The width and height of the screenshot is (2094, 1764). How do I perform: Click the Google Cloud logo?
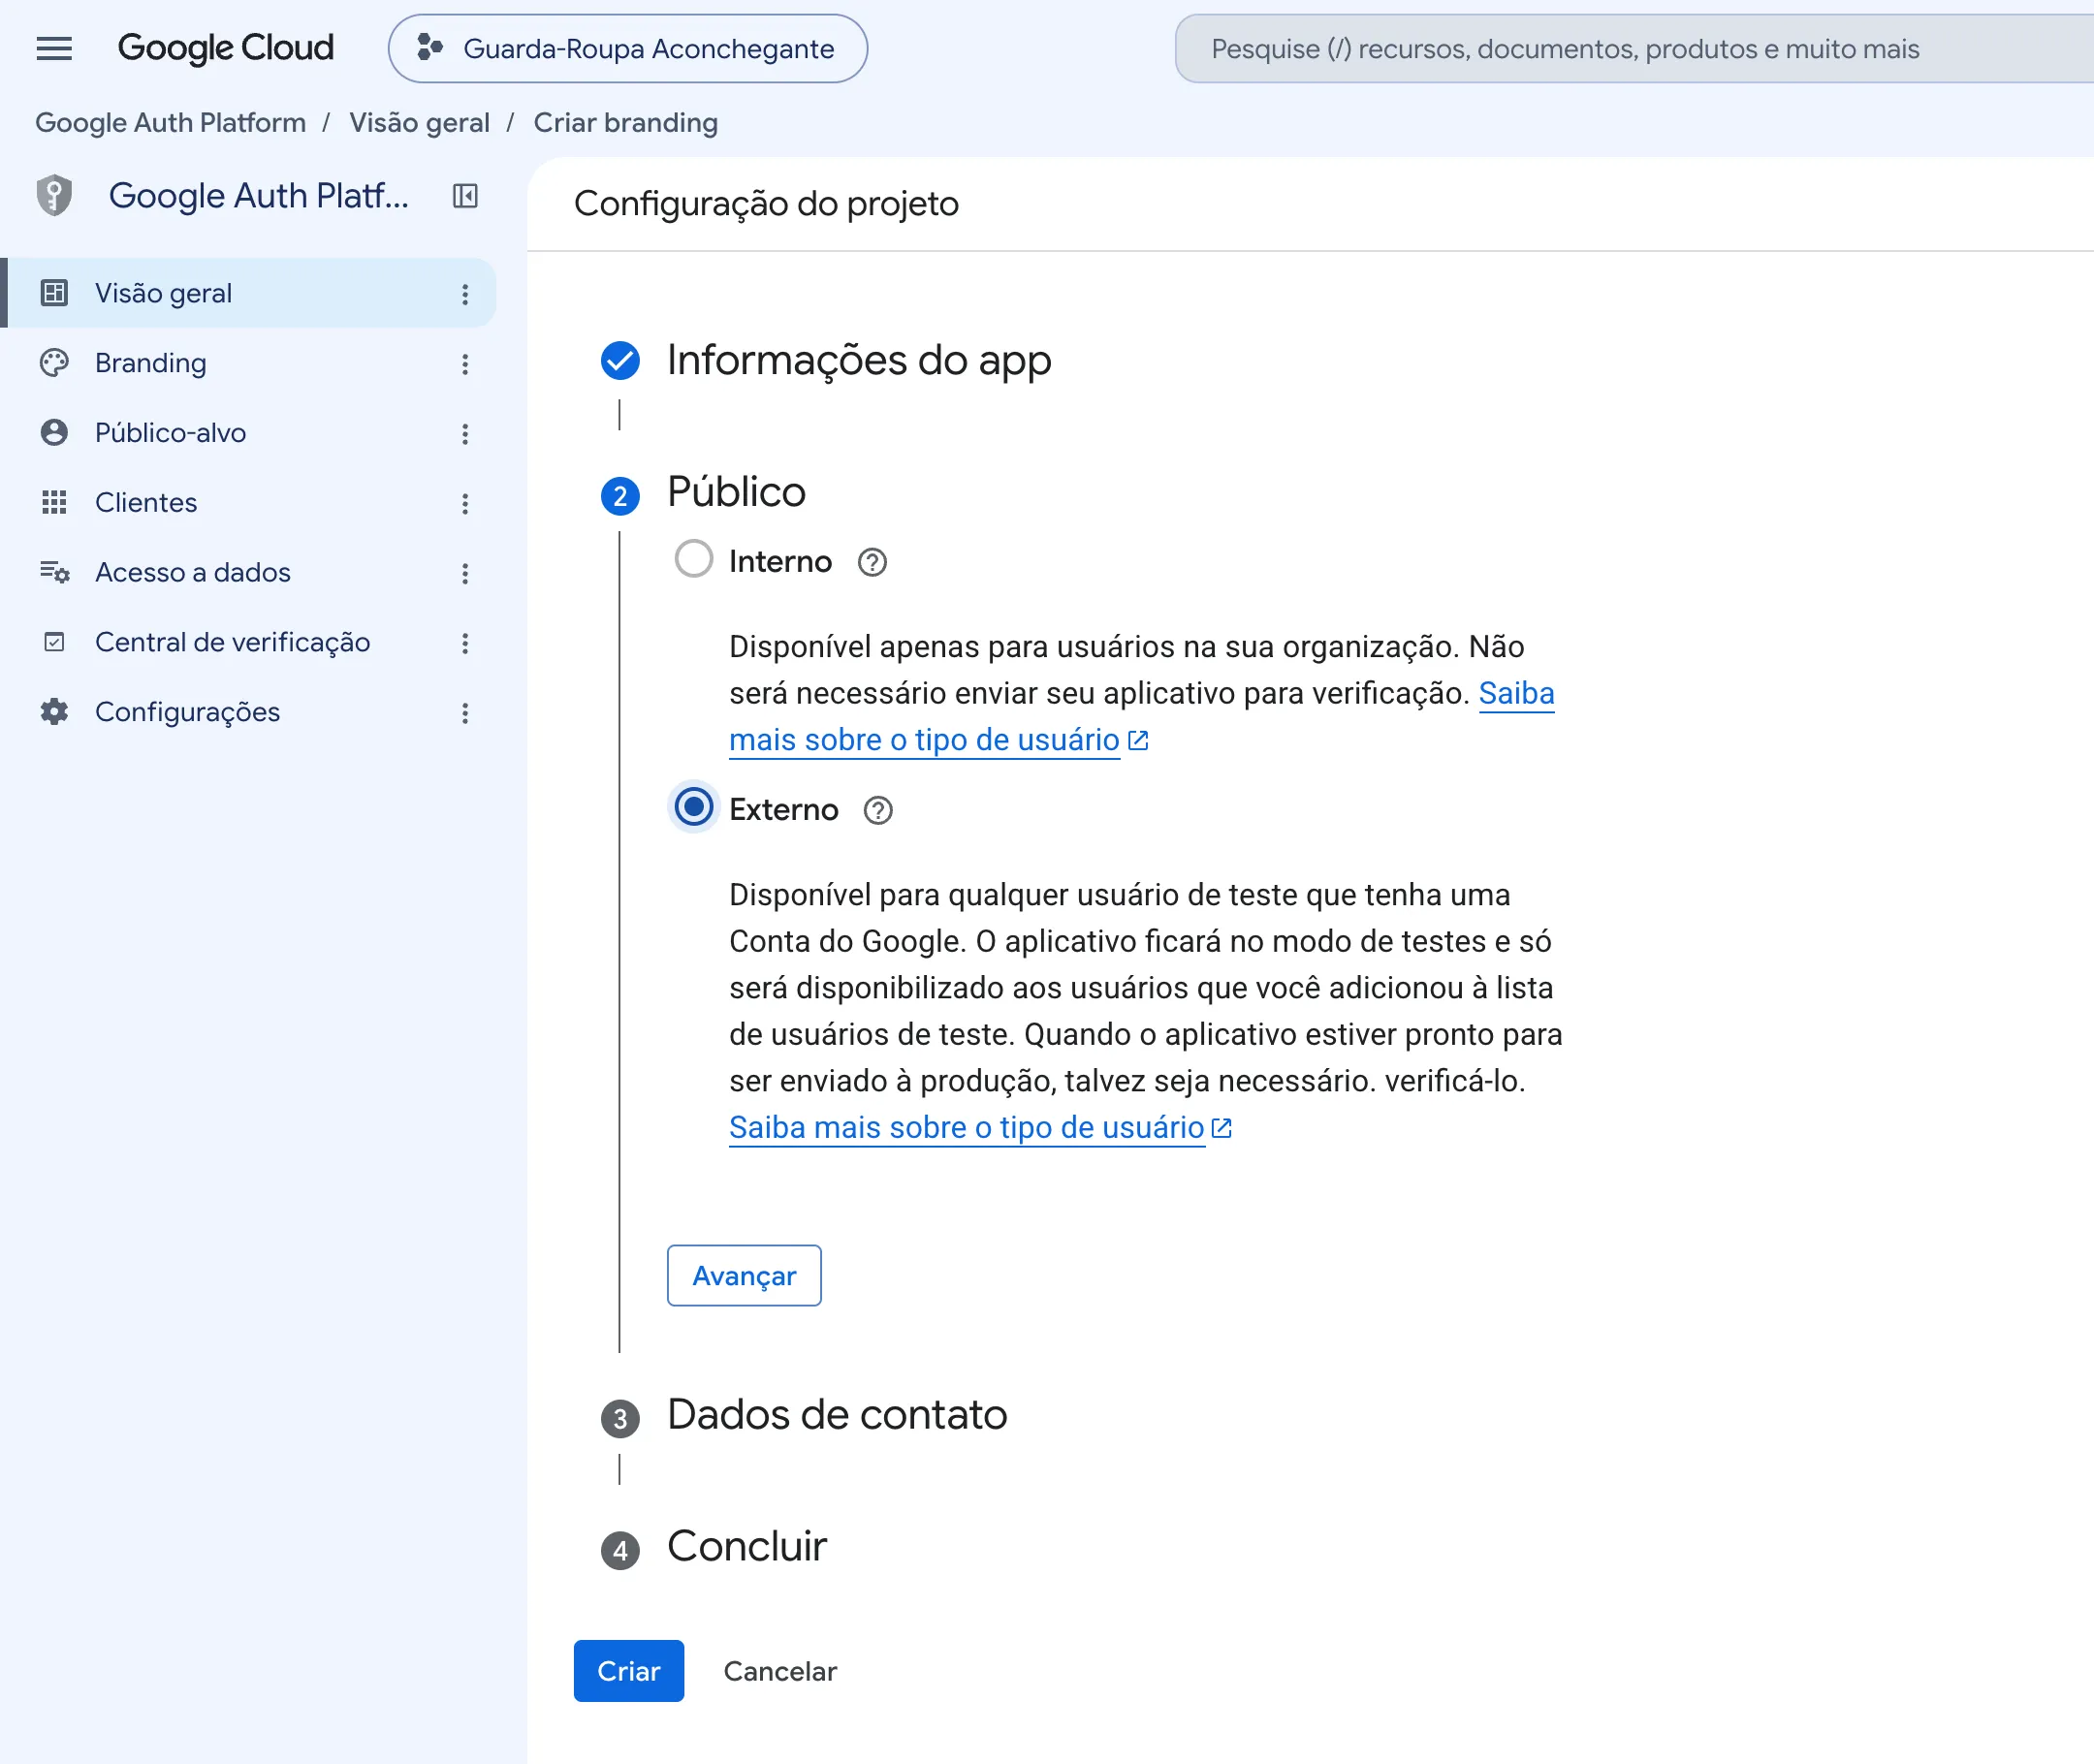point(225,48)
